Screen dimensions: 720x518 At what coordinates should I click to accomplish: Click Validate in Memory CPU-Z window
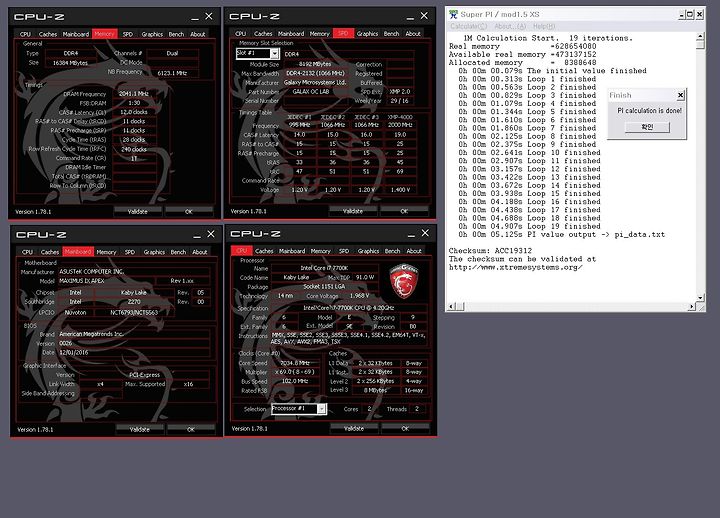138,212
